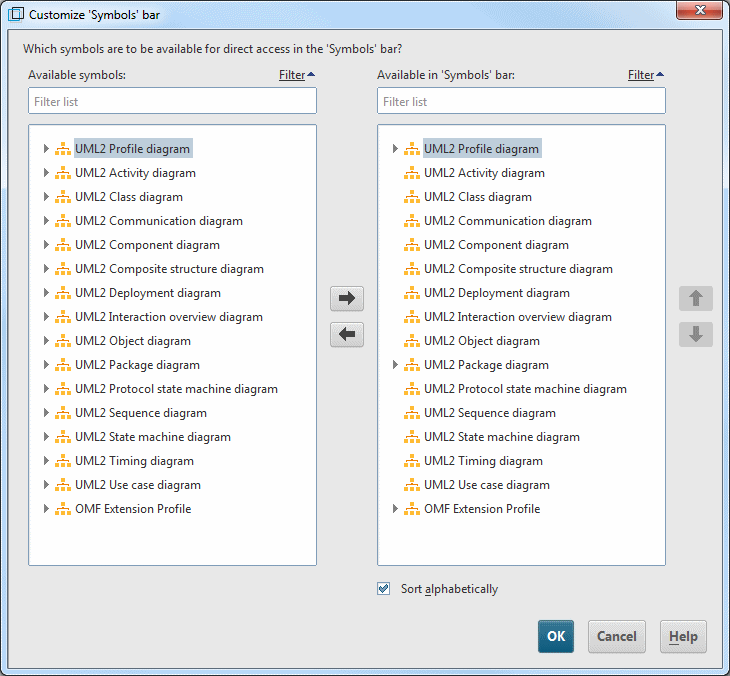Click UML2 Composite structure diagram icon in right list
The image size is (730, 676).
tap(412, 269)
